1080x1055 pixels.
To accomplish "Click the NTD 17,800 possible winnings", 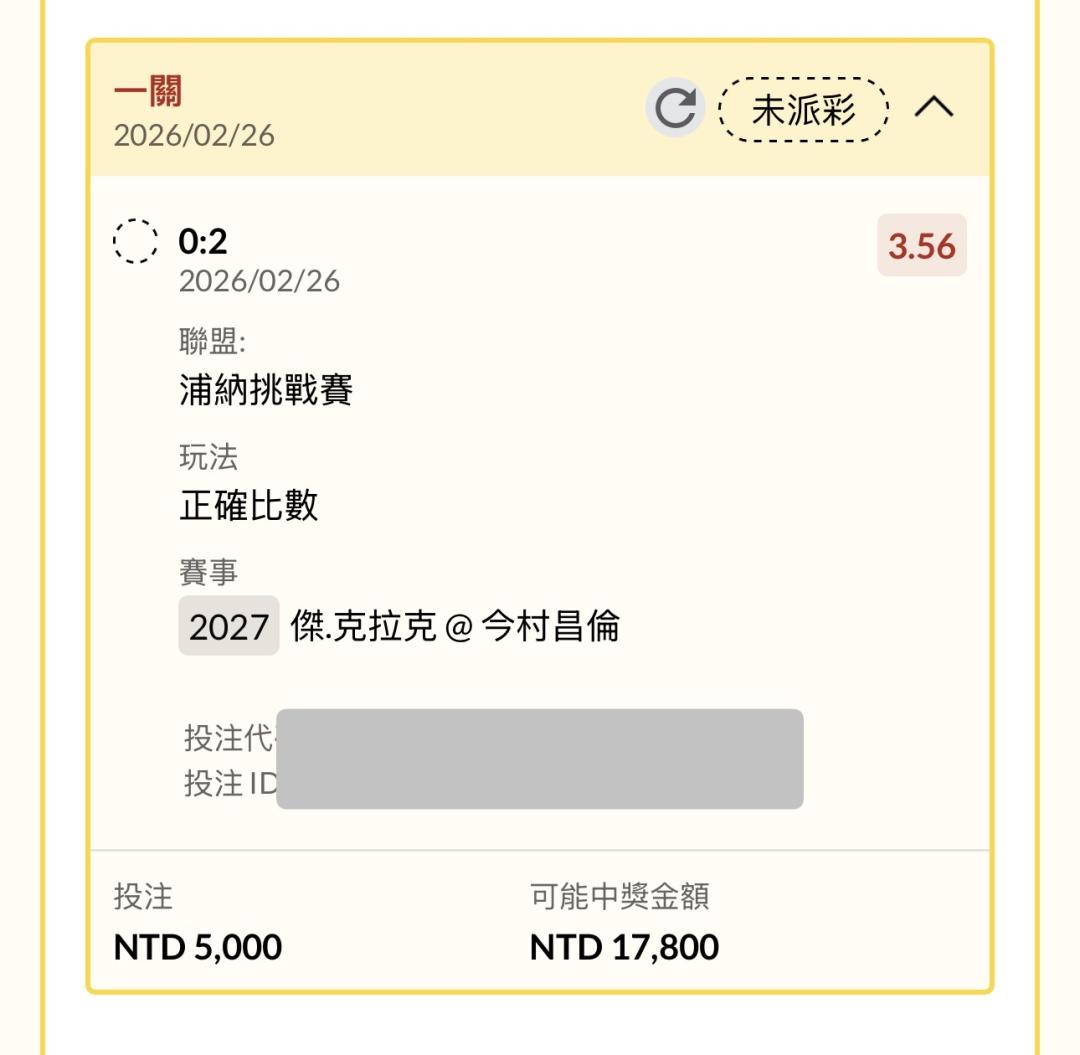I will tap(624, 946).
